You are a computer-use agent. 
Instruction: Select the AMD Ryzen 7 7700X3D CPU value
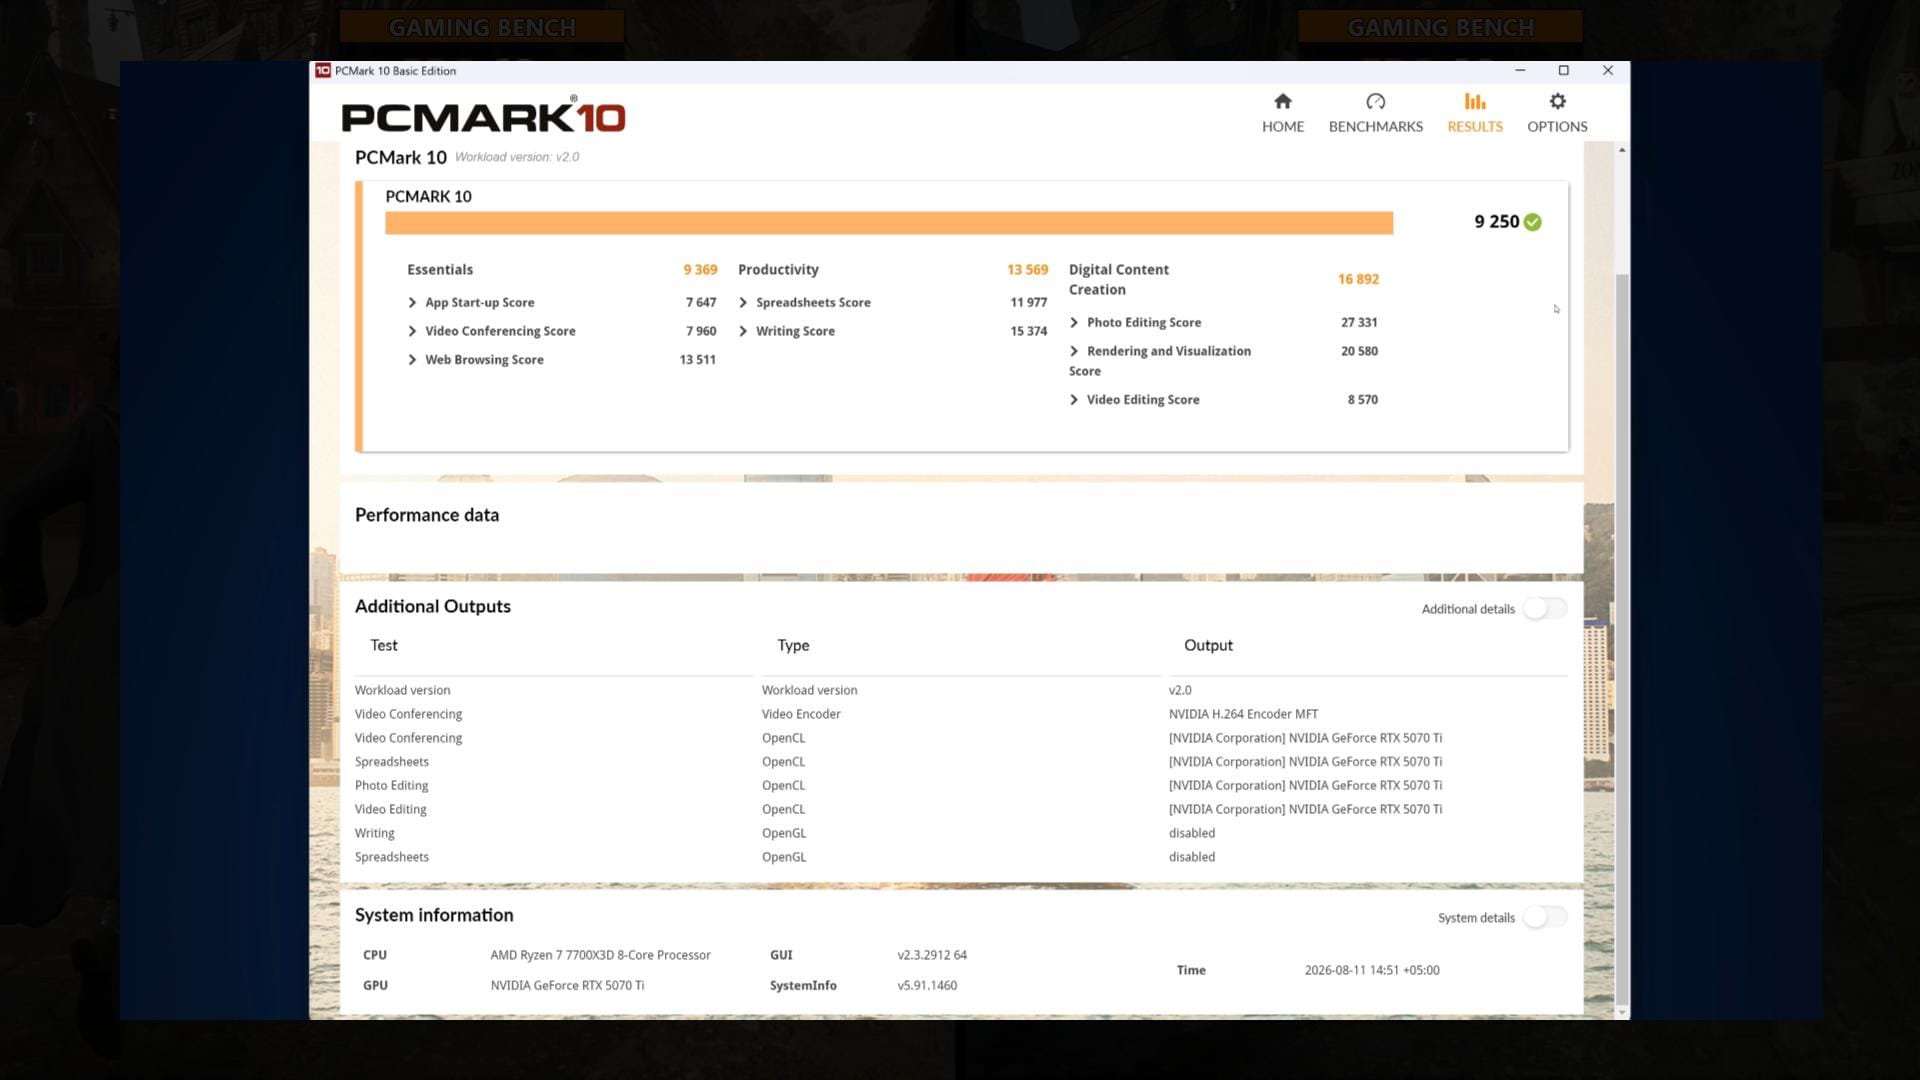(600, 955)
